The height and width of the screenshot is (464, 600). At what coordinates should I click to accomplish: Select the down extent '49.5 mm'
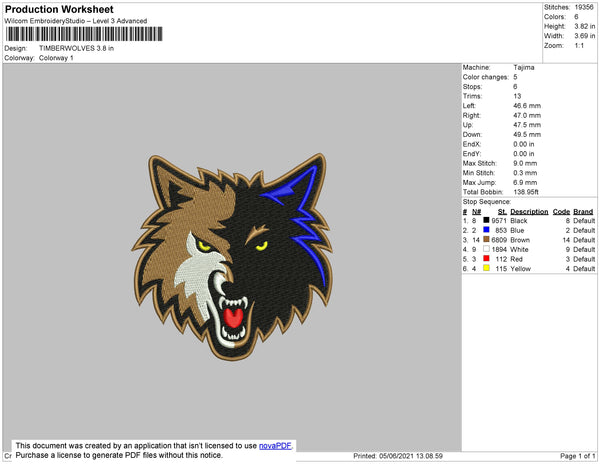pos(527,135)
